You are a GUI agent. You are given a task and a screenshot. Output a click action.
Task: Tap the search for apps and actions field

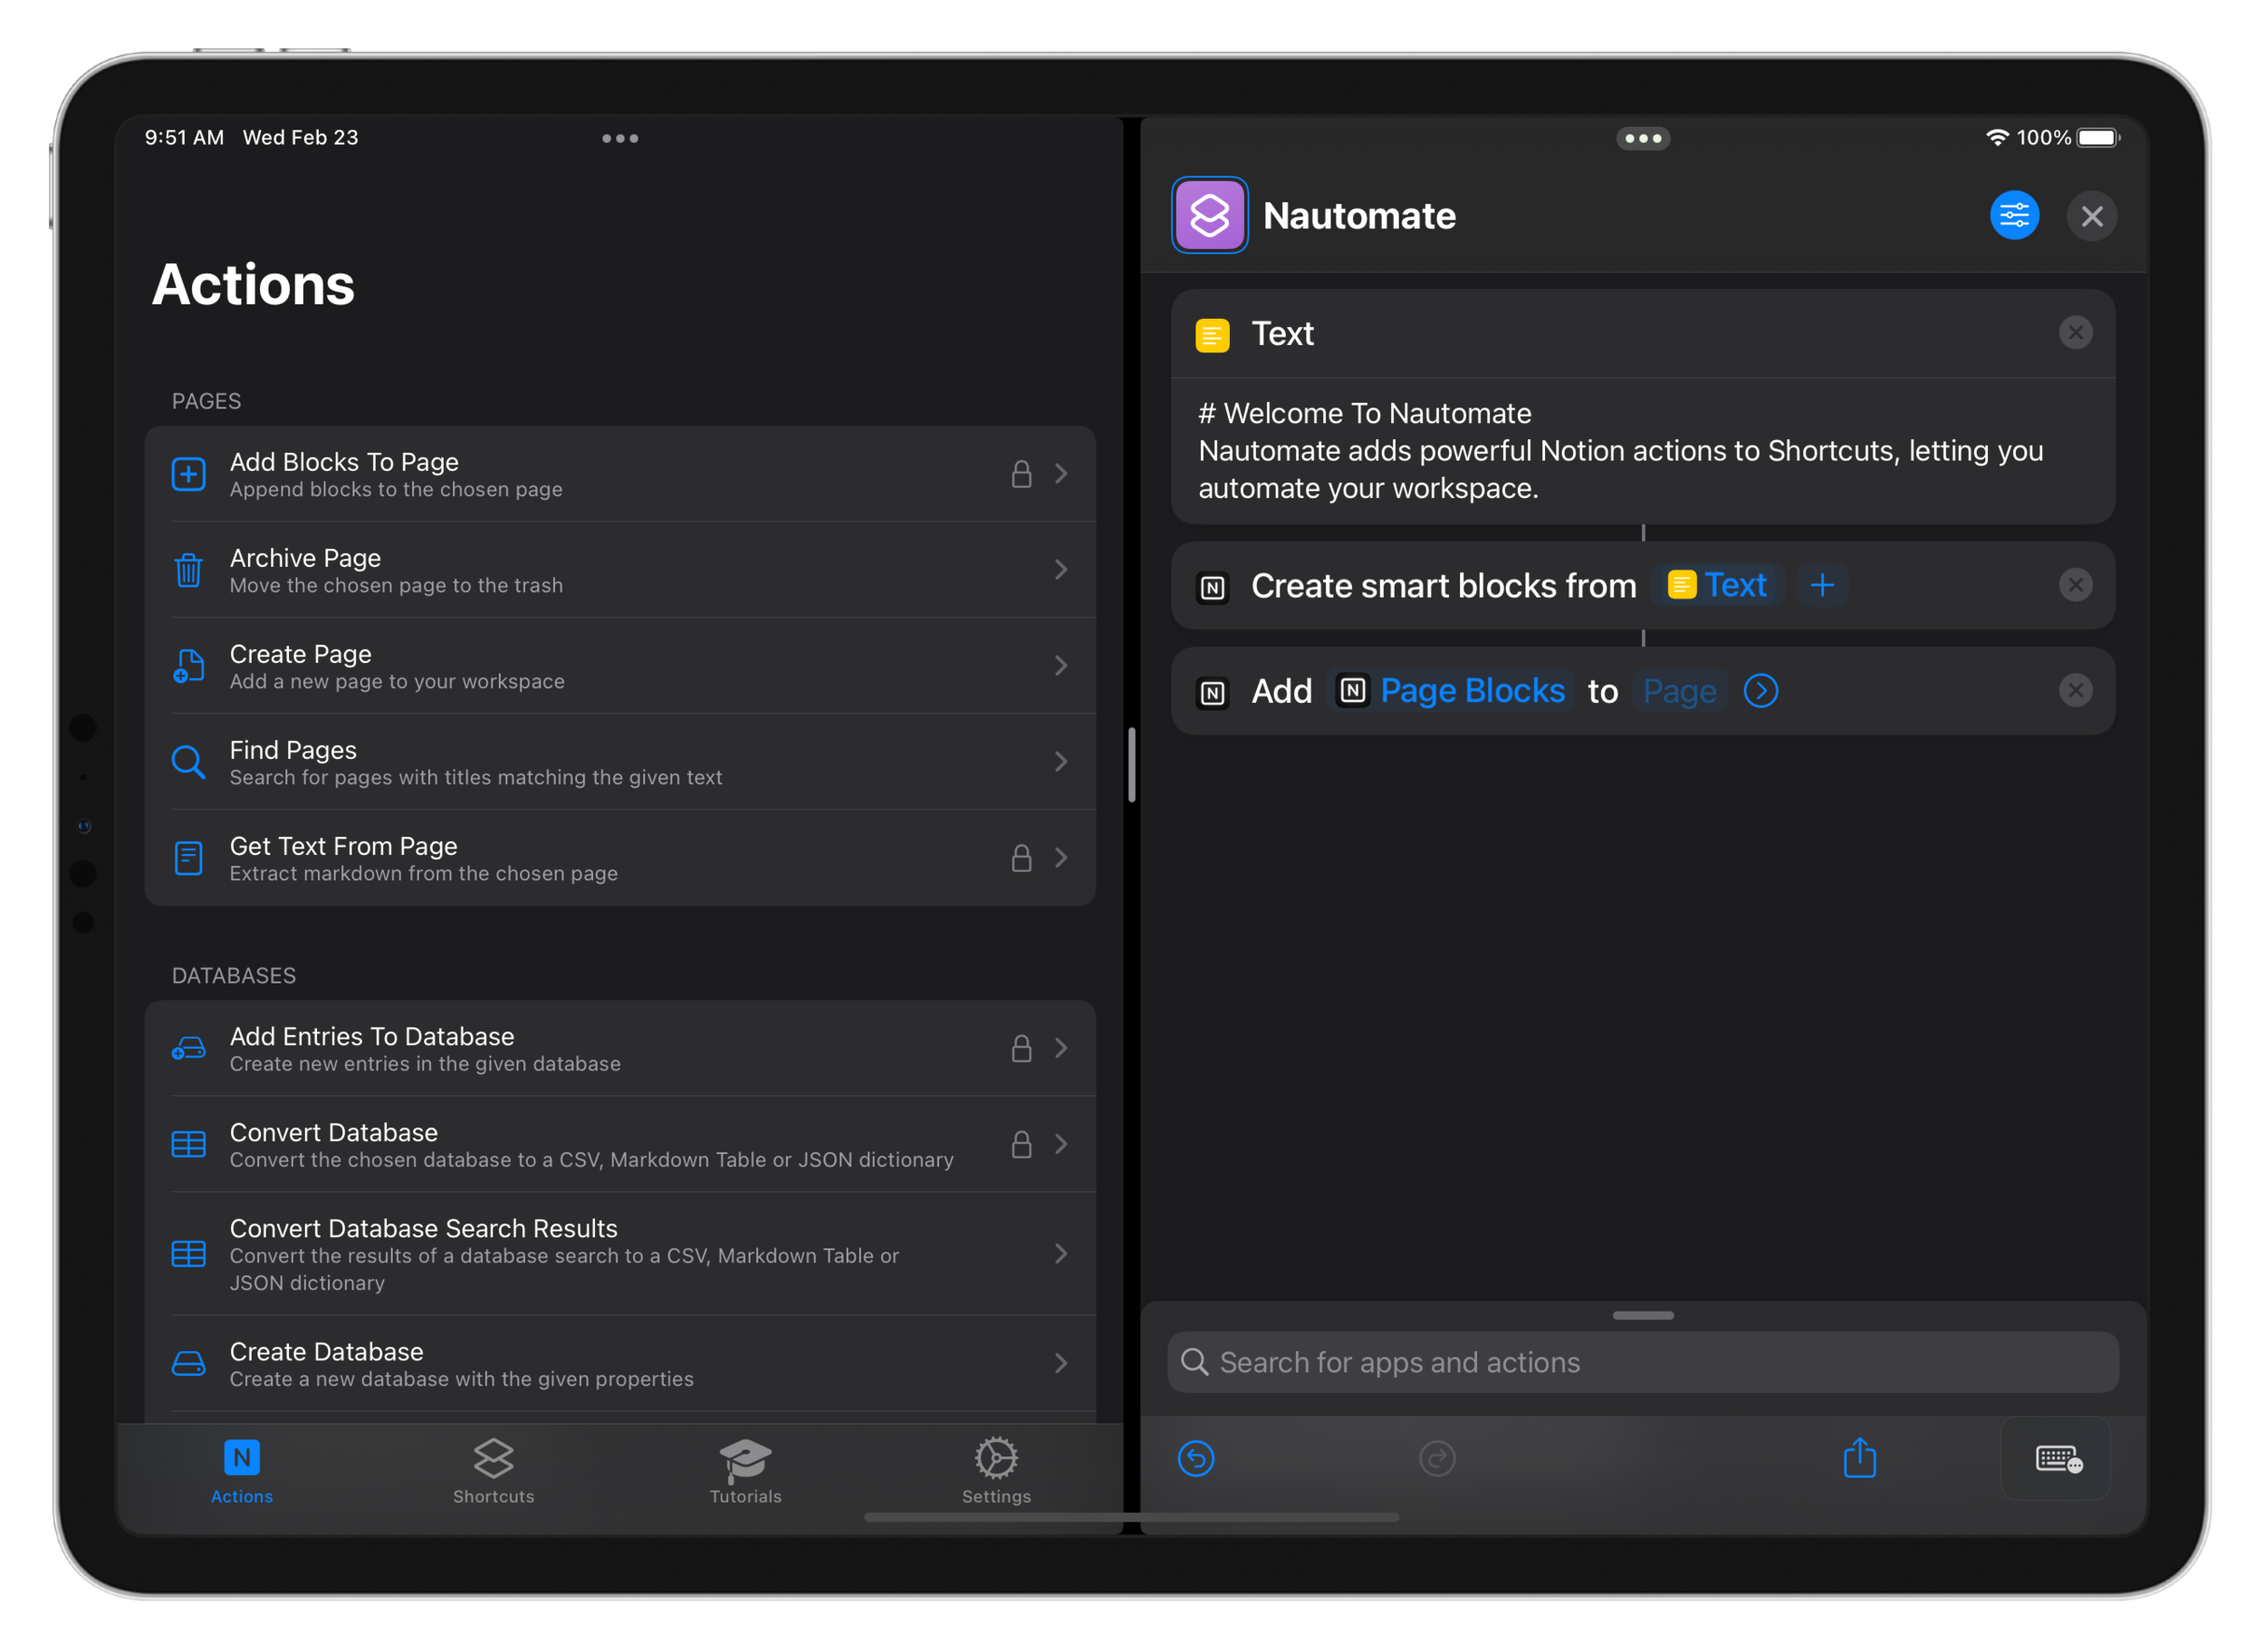[x=1641, y=1362]
